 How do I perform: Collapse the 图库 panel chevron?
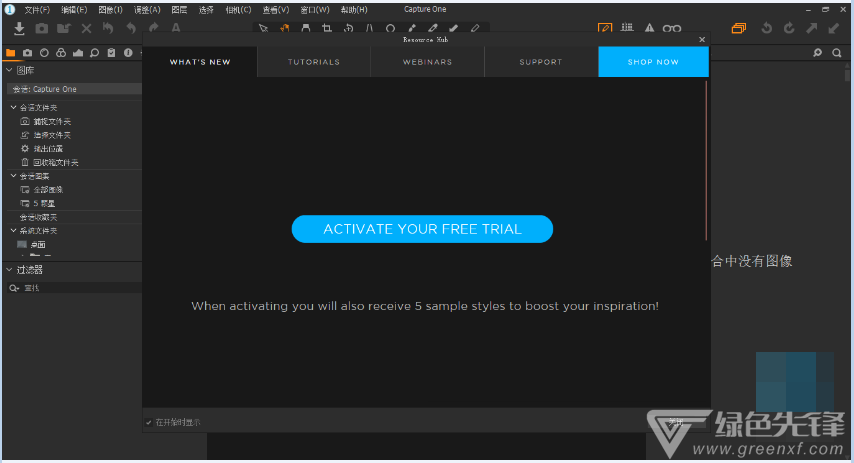[x=9, y=70]
